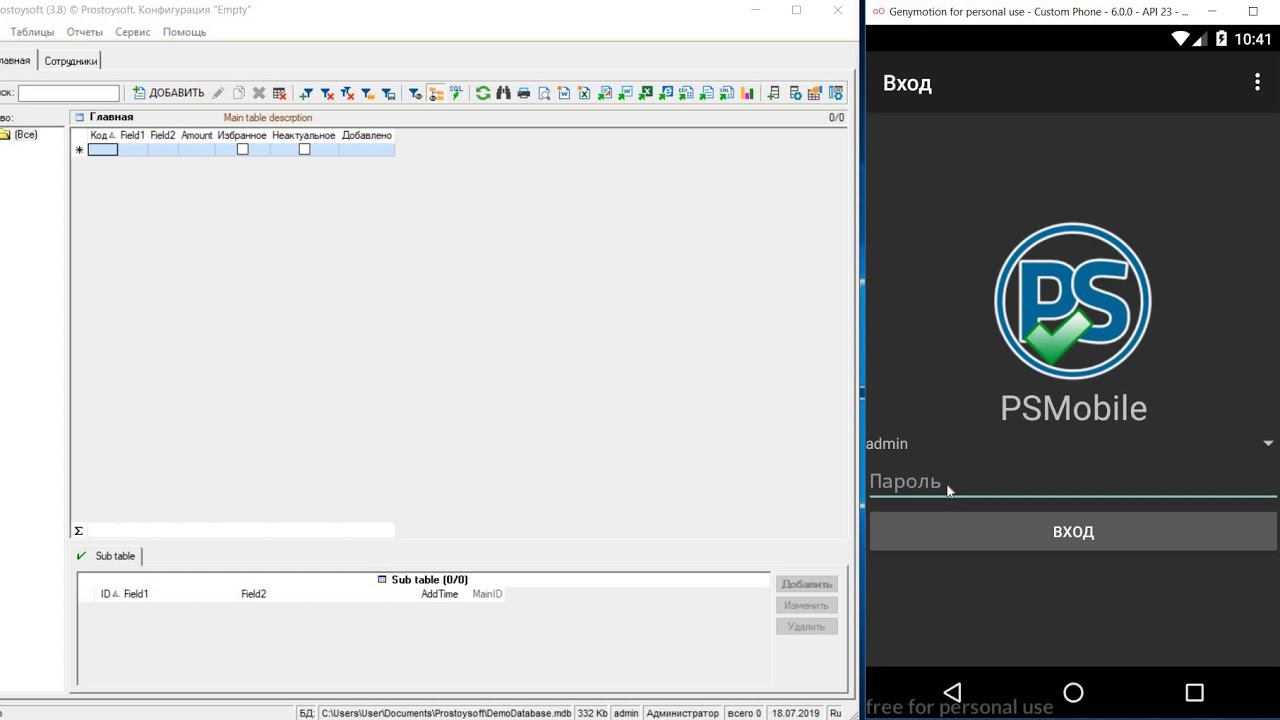Click the MainID header in Sub table
Image resolution: width=1280 pixels, height=720 pixels.
coord(488,594)
